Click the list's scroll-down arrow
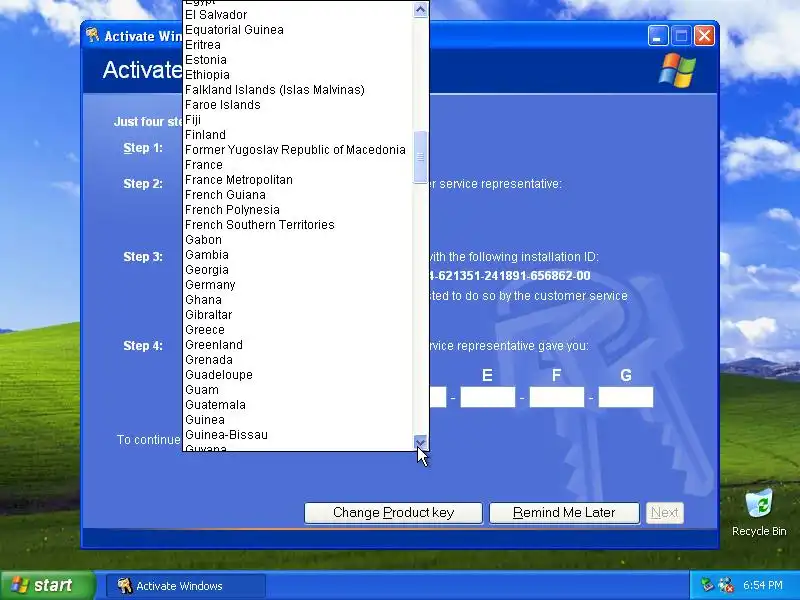 click(x=420, y=442)
